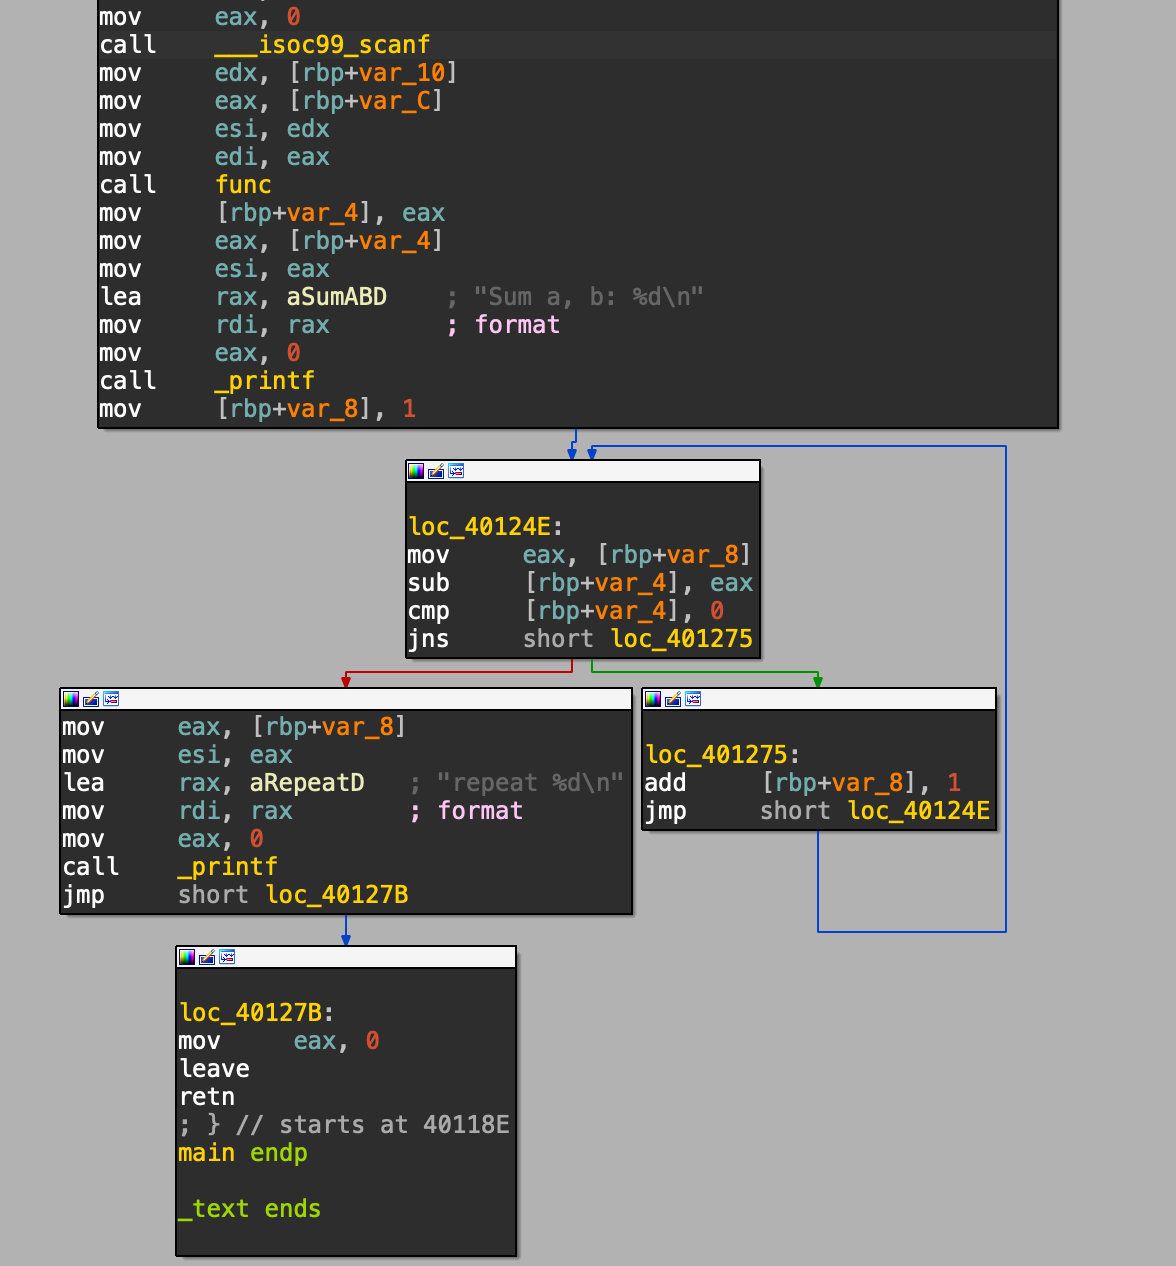Viewport: 1176px width, 1266px height.
Task: Click _printf in the aRepeatD block
Action: click(x=228, y=867)
